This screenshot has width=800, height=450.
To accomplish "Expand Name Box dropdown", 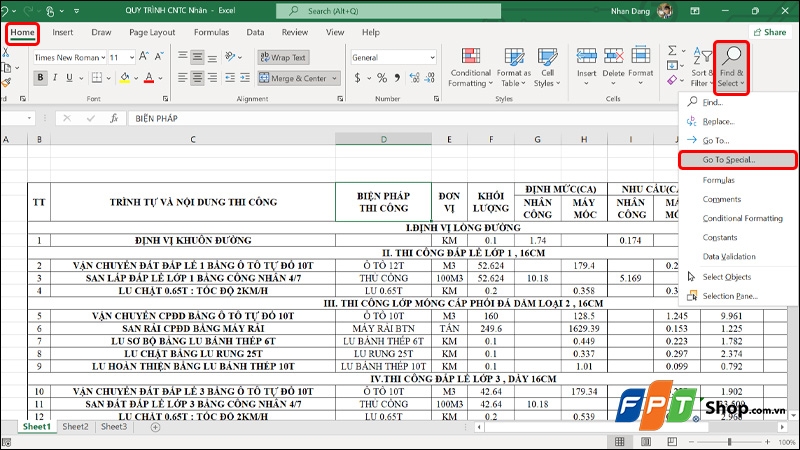I will coord(29,118).
